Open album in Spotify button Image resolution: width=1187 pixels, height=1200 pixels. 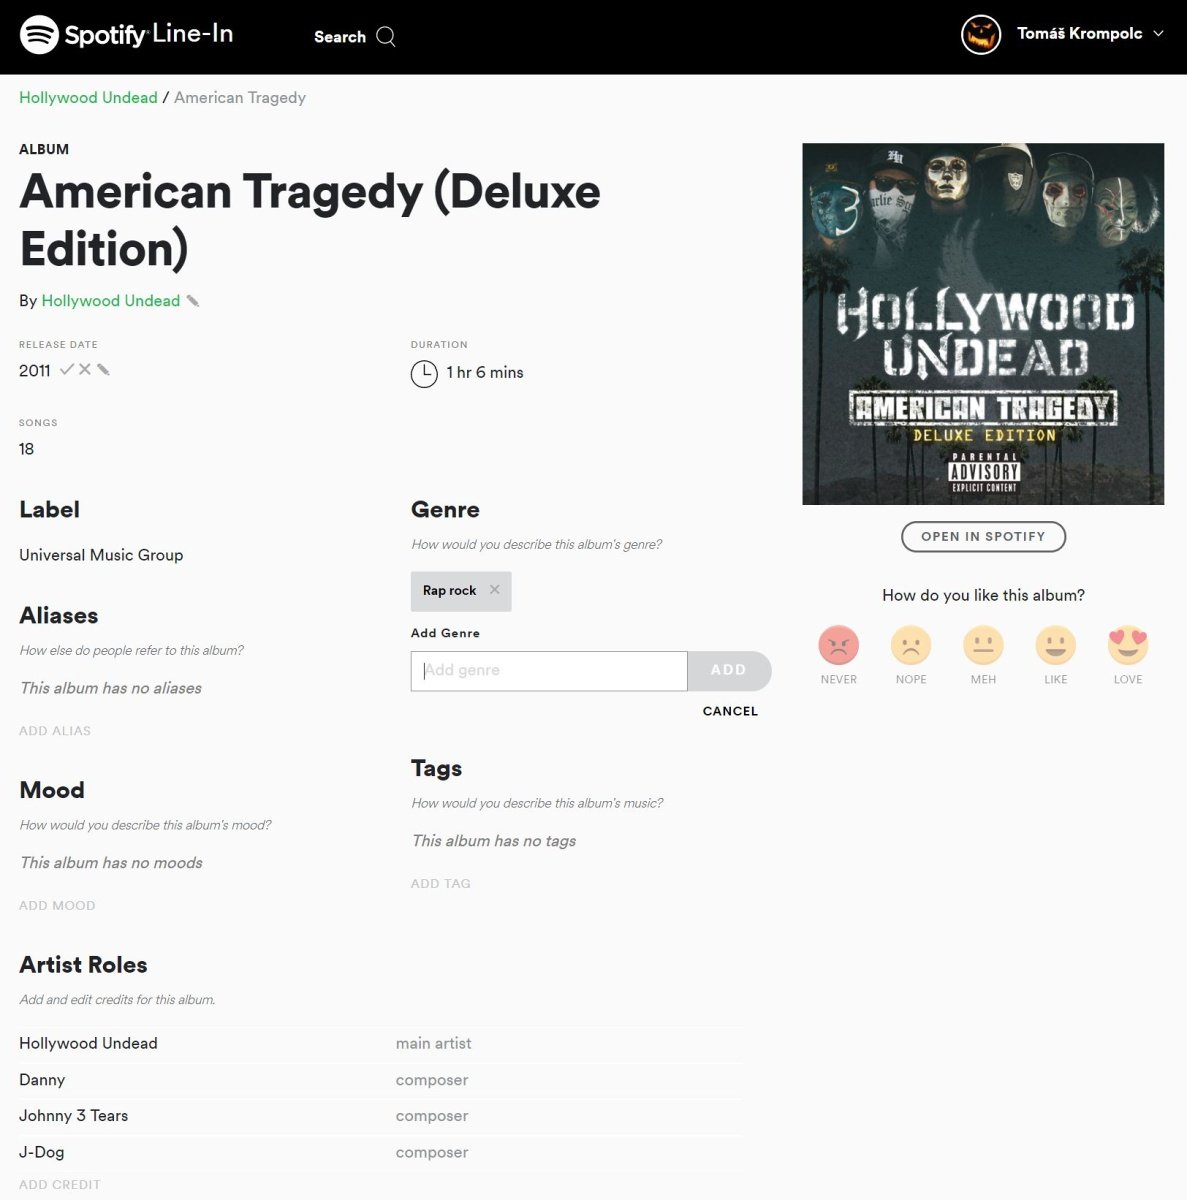984,537
